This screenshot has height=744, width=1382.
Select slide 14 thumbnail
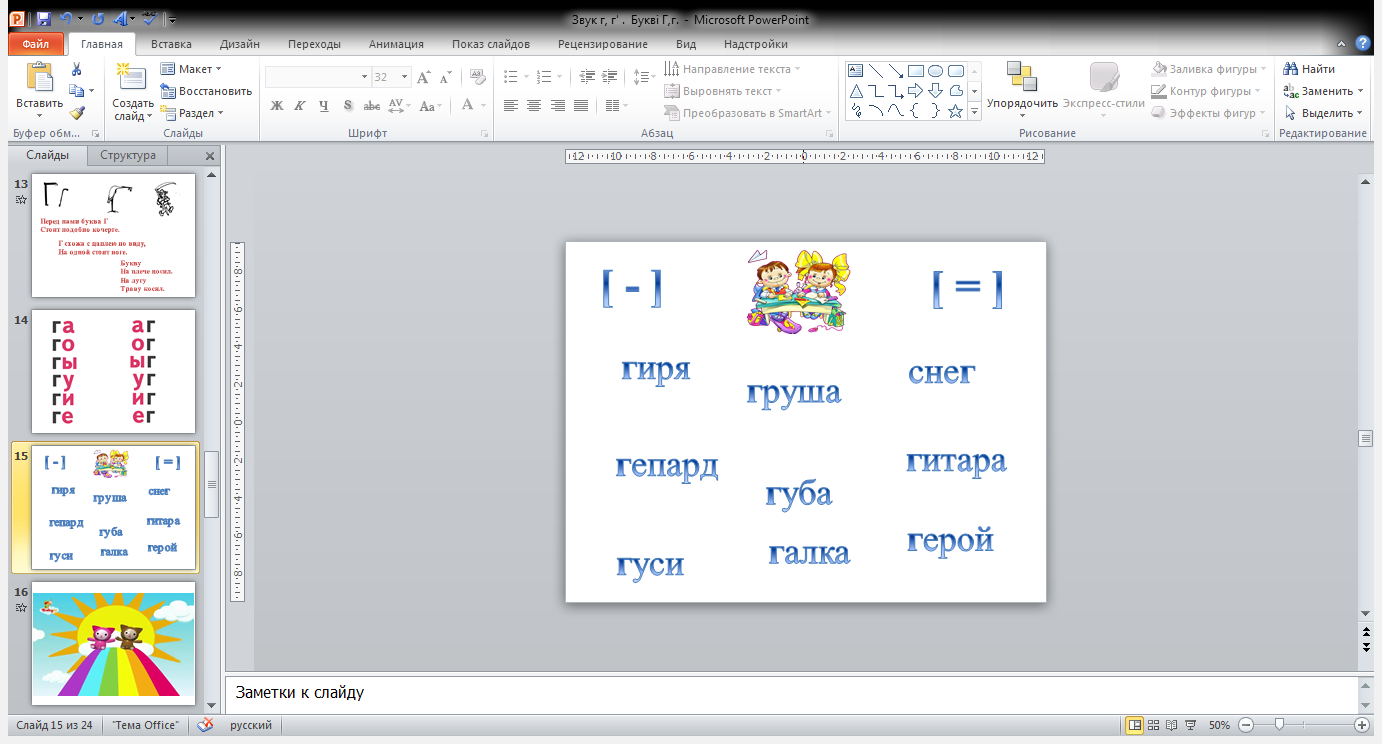pos(113,370)
